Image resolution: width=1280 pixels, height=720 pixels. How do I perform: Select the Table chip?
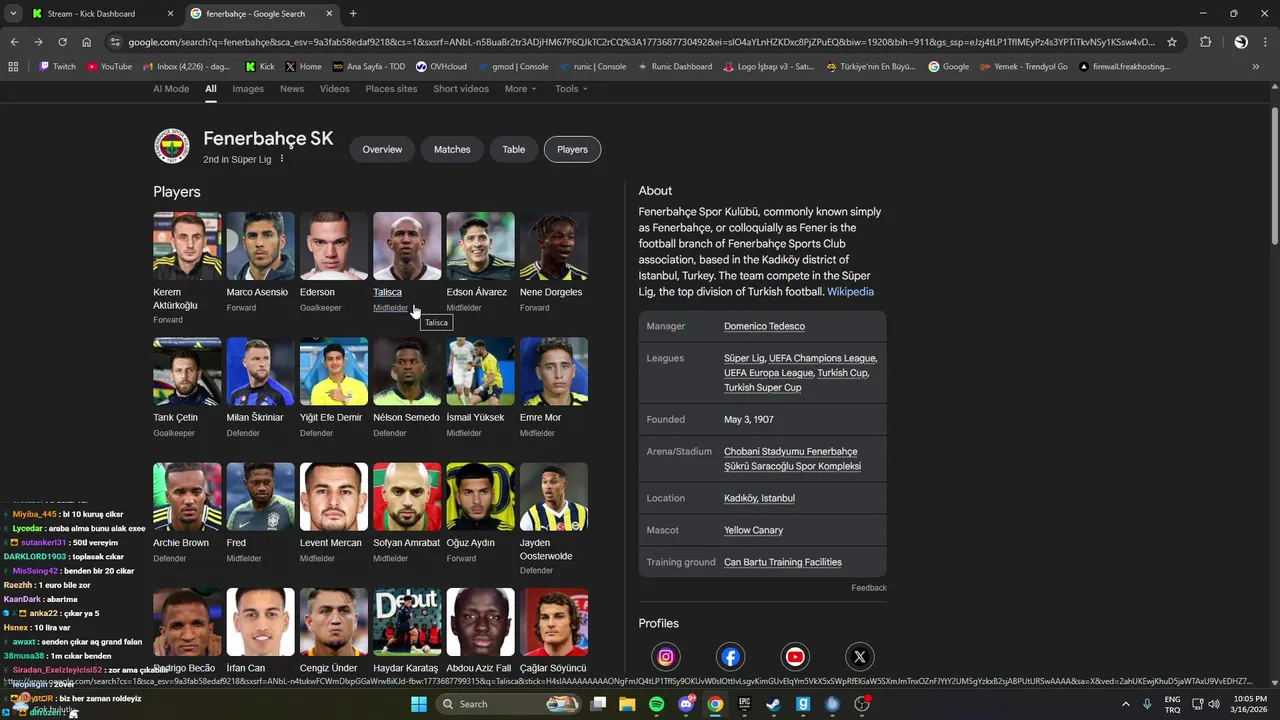[513, 149]
